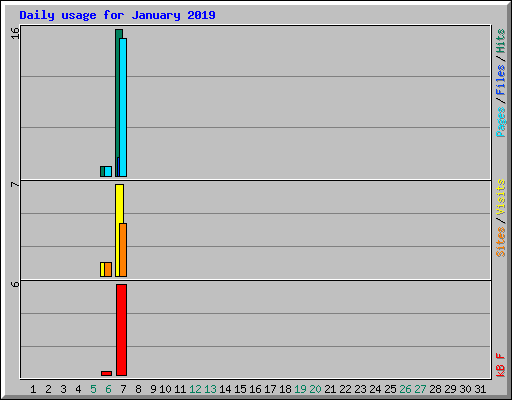The width and height of the screenshot is (512, 400).
Task: Click green day label 5 on the x-axis
Action: click(93, 389)
